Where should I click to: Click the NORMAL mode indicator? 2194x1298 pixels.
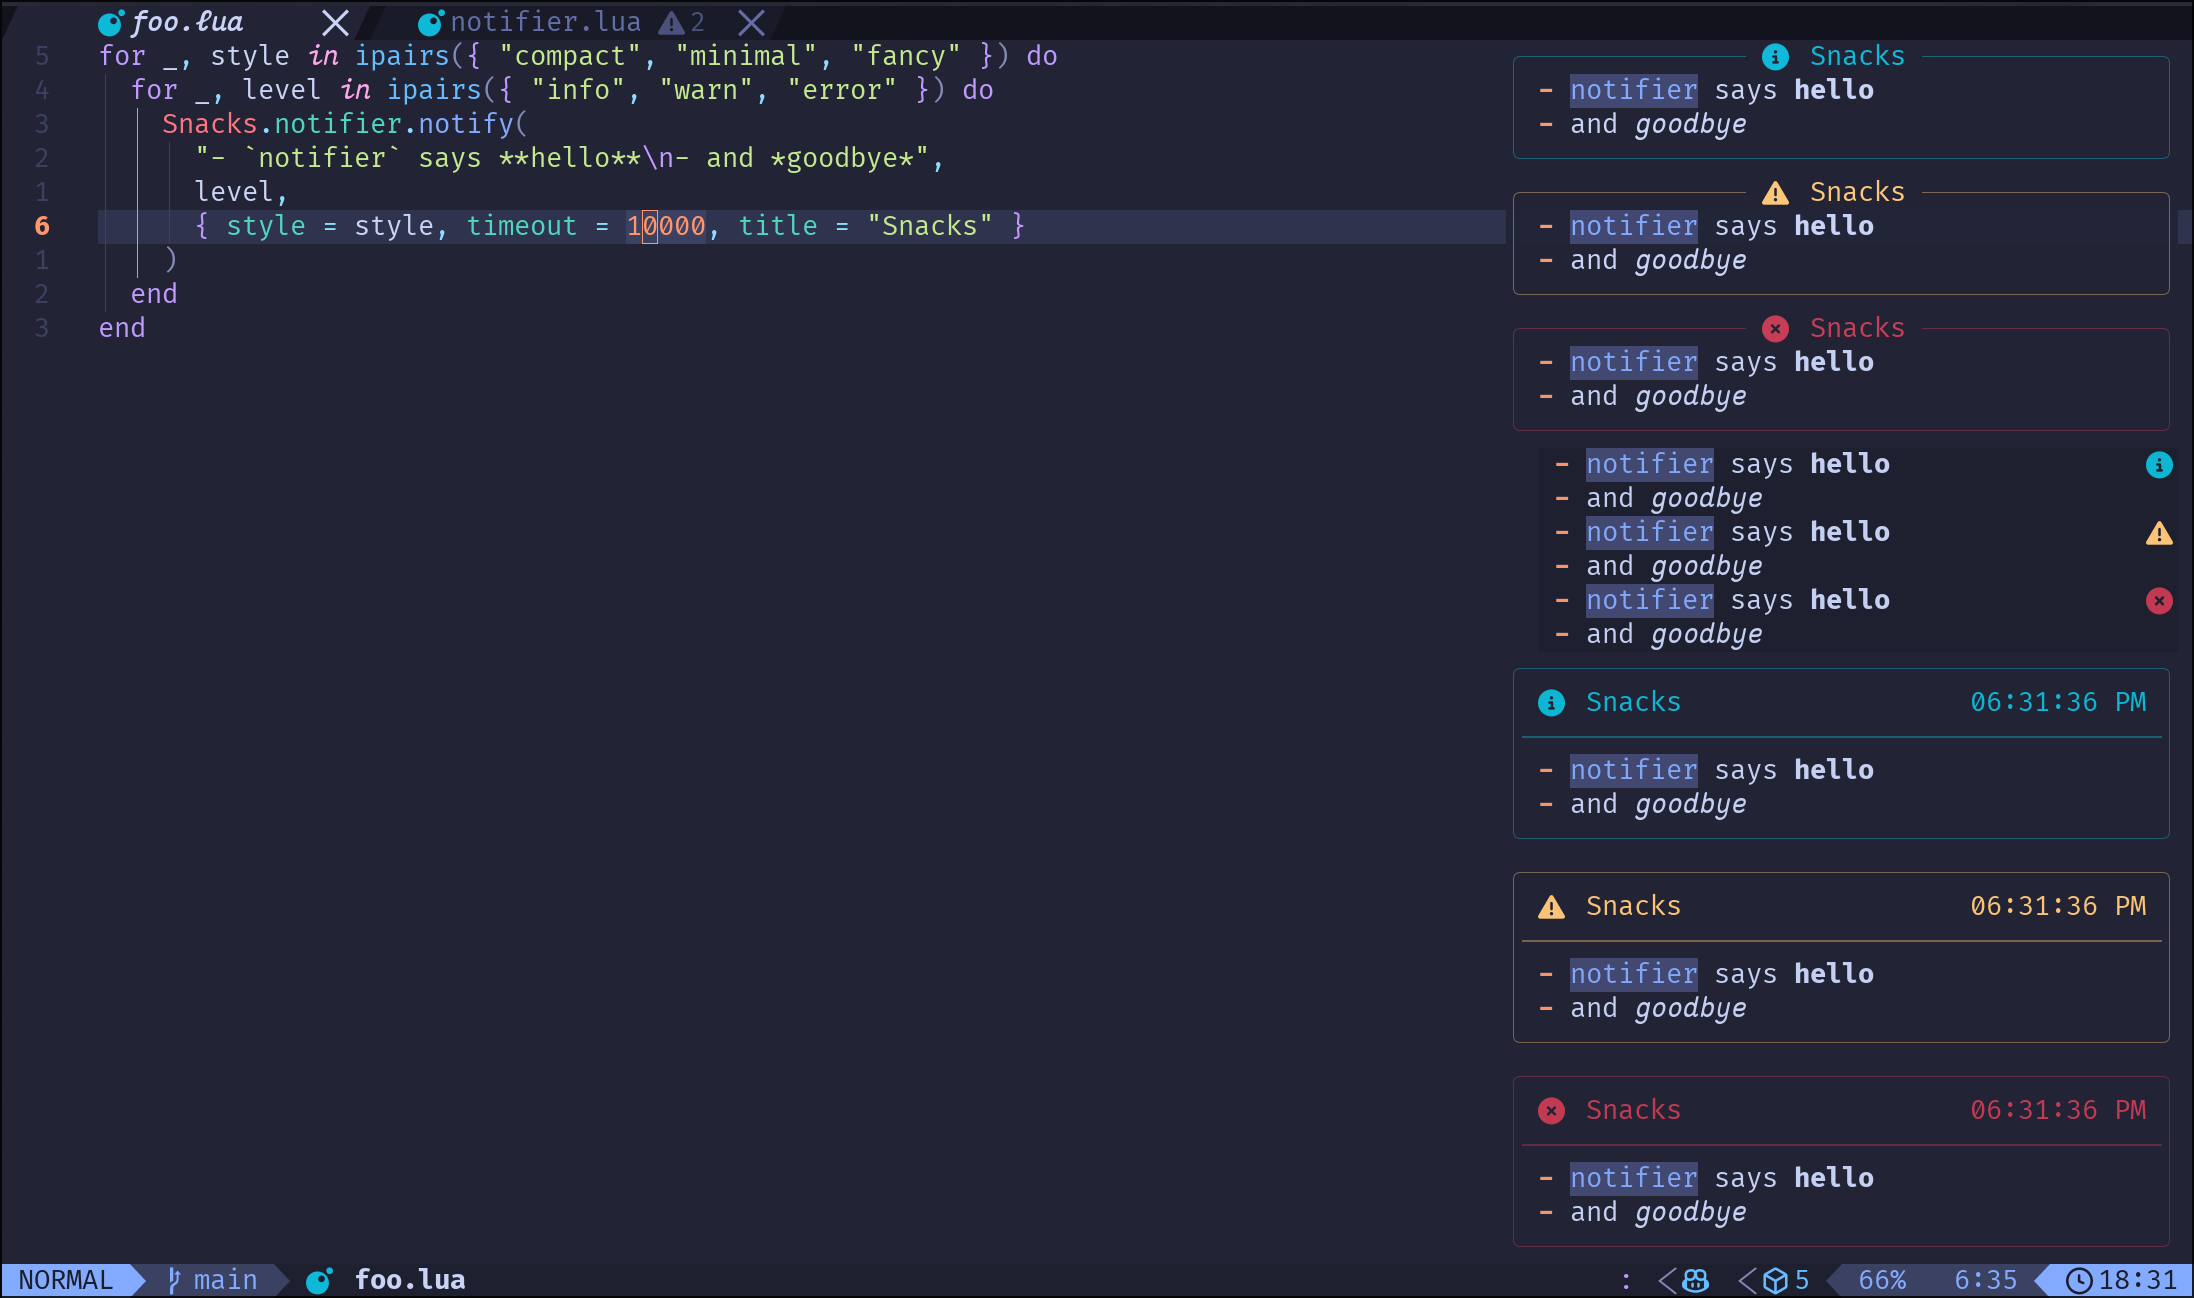[x=65, y=1279]
